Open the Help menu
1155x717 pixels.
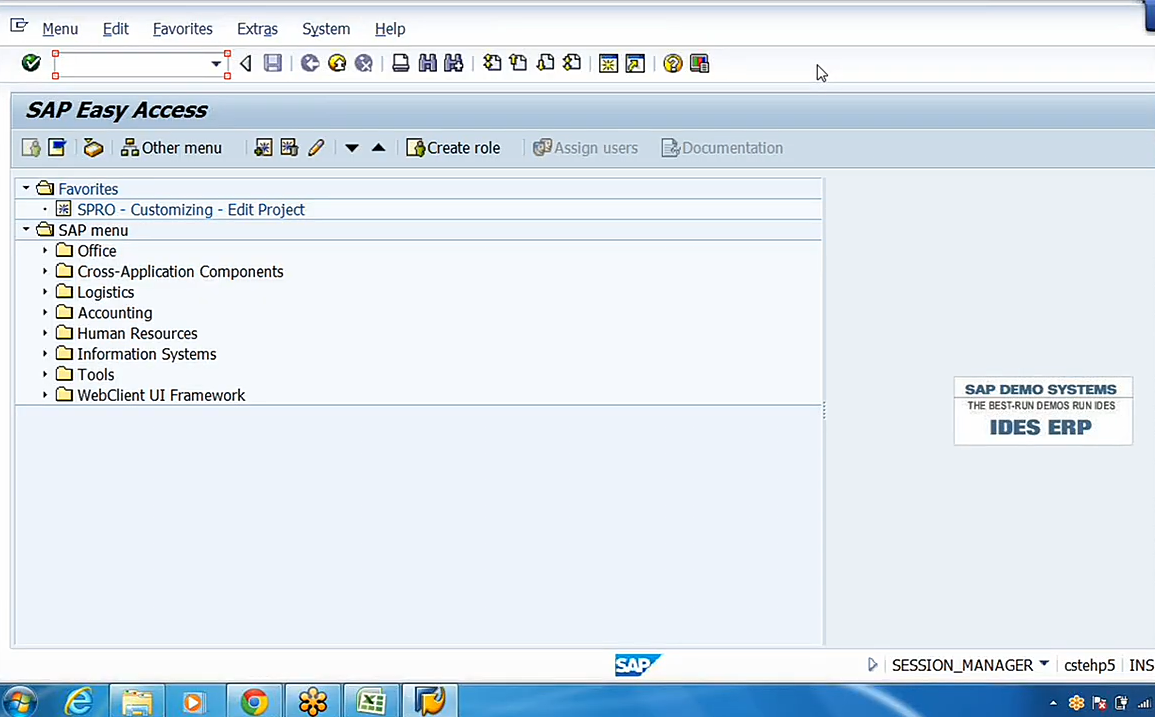pos(390,29)
